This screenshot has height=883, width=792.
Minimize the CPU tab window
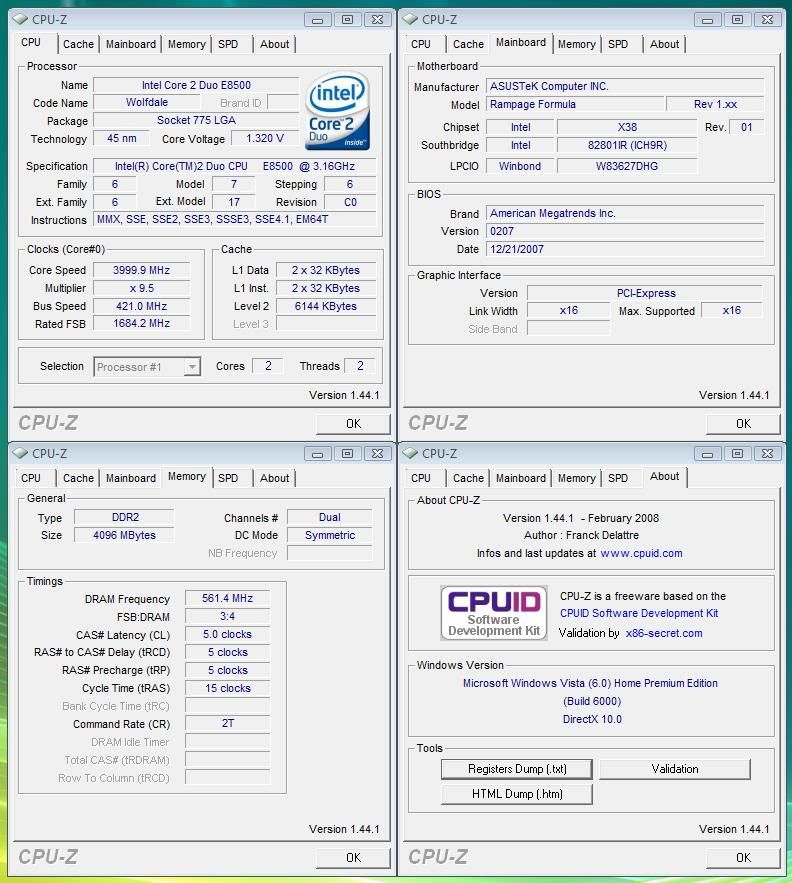[x=318, y=20]
